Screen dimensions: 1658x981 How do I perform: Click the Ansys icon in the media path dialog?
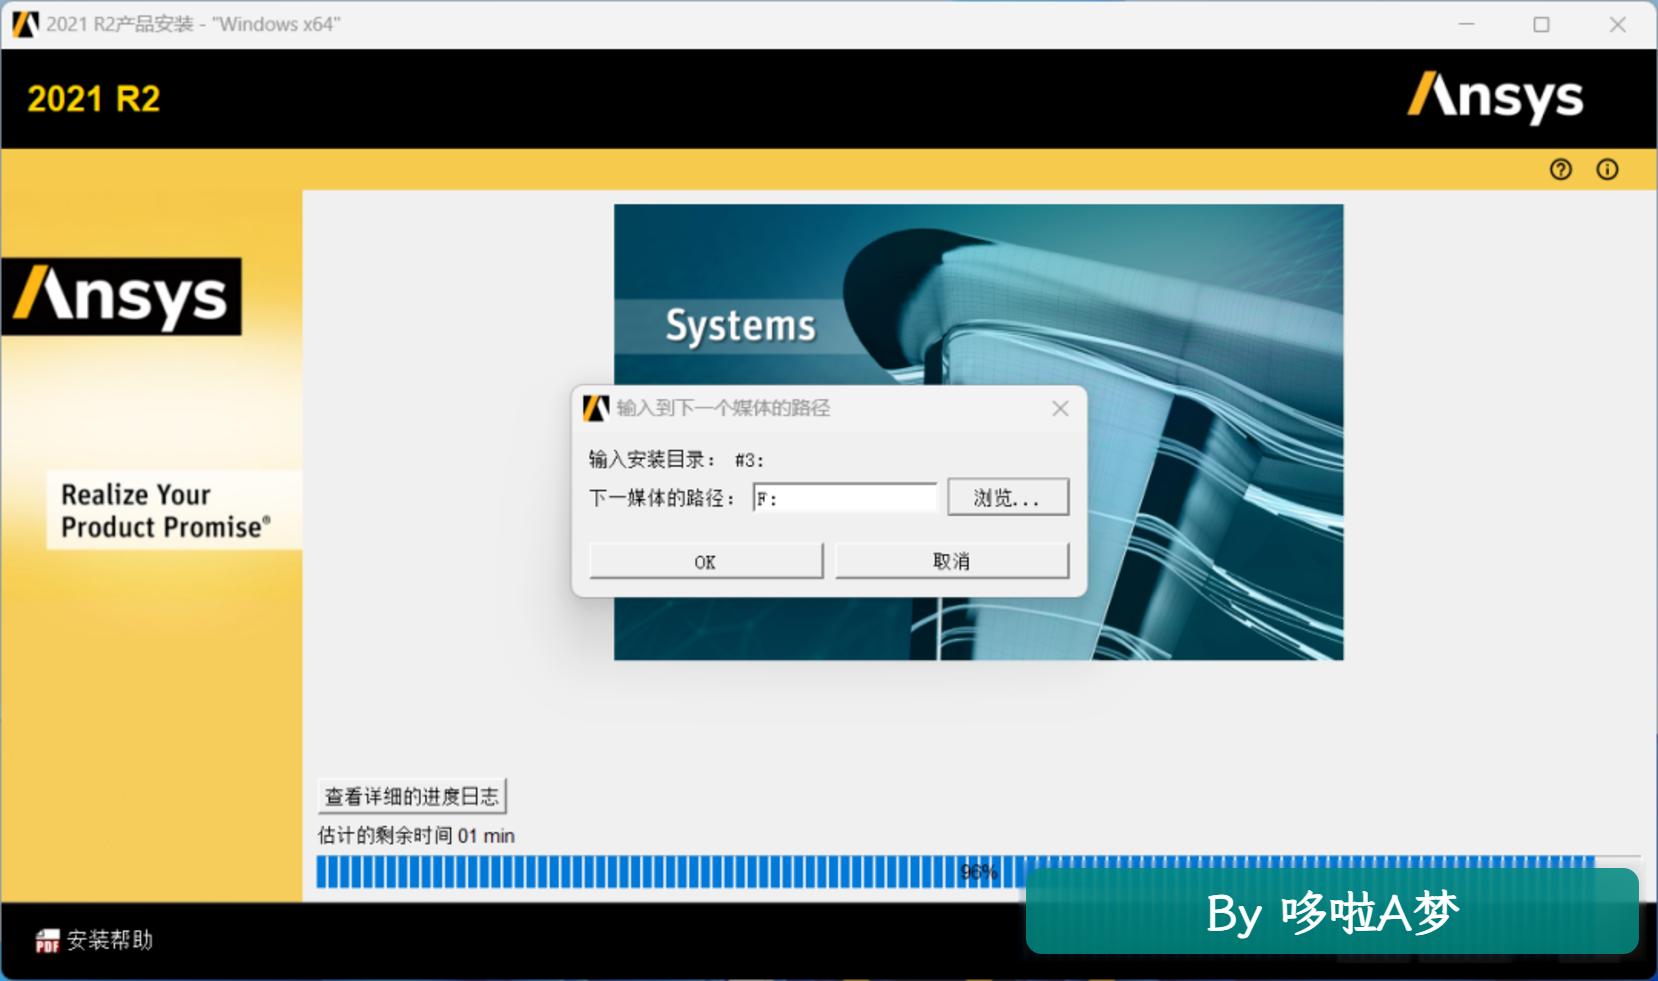(596, 408)
